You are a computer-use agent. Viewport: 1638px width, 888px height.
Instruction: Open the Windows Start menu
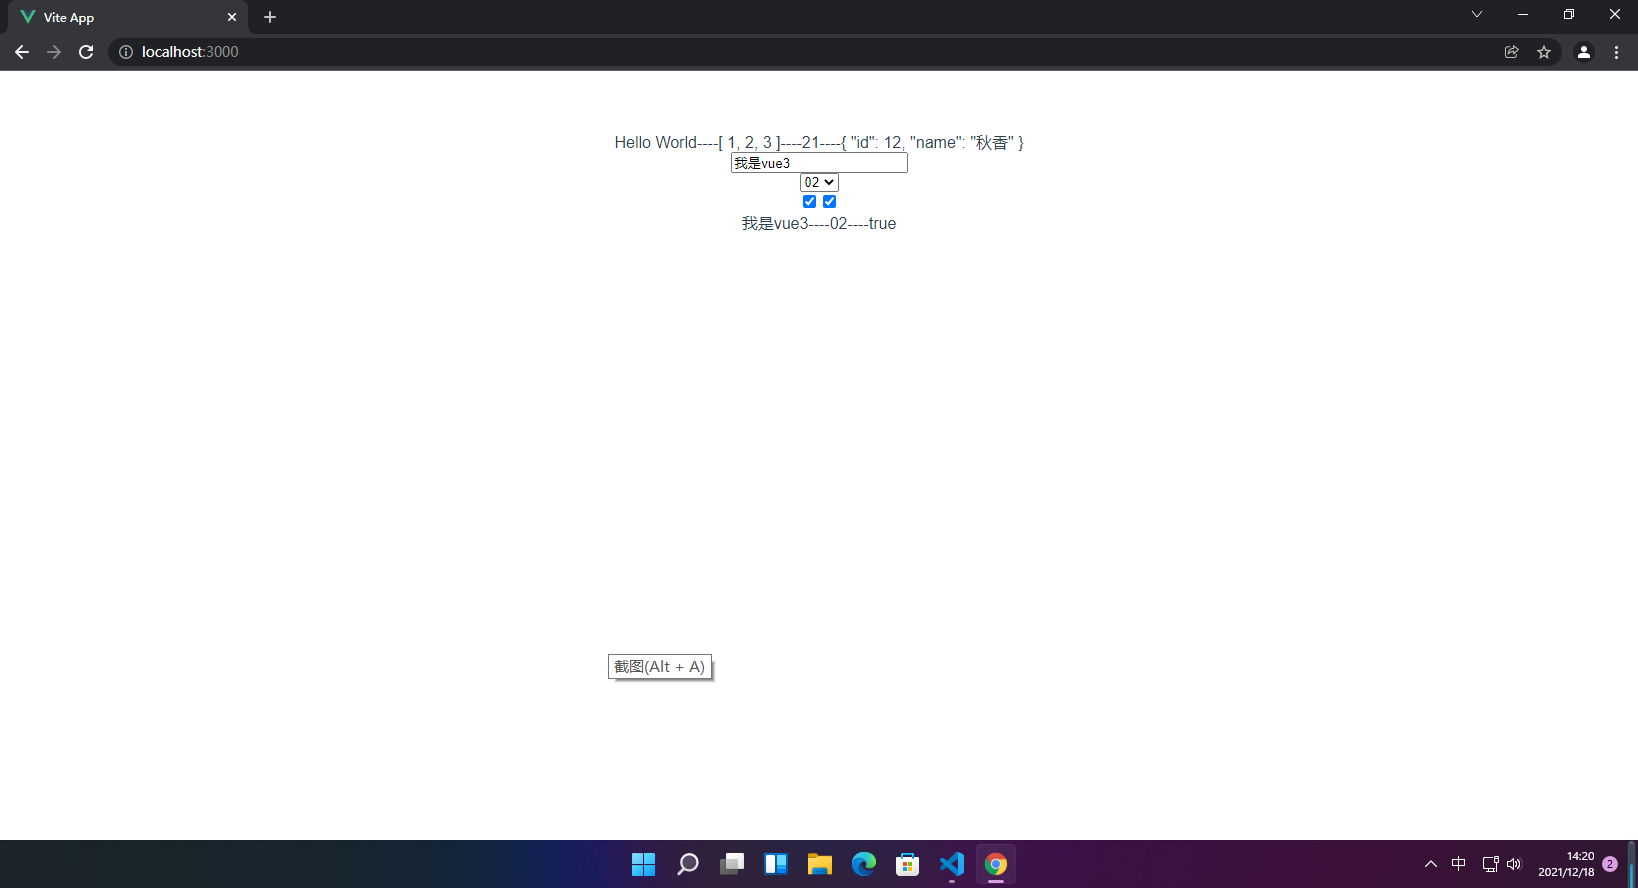[x=643, y=864]
